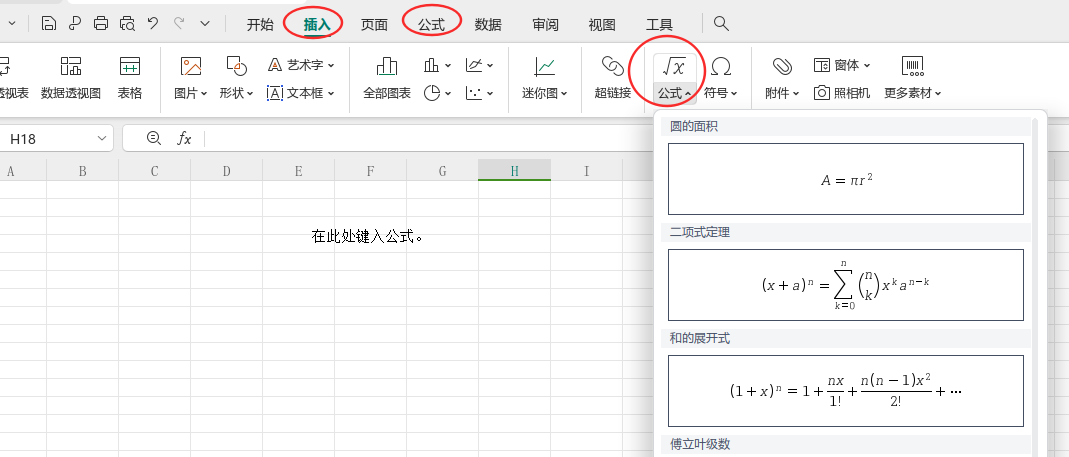Open the 附件 attachment dropdown
This screenshot has height=457, width=1069.
[x=782, y=78]
